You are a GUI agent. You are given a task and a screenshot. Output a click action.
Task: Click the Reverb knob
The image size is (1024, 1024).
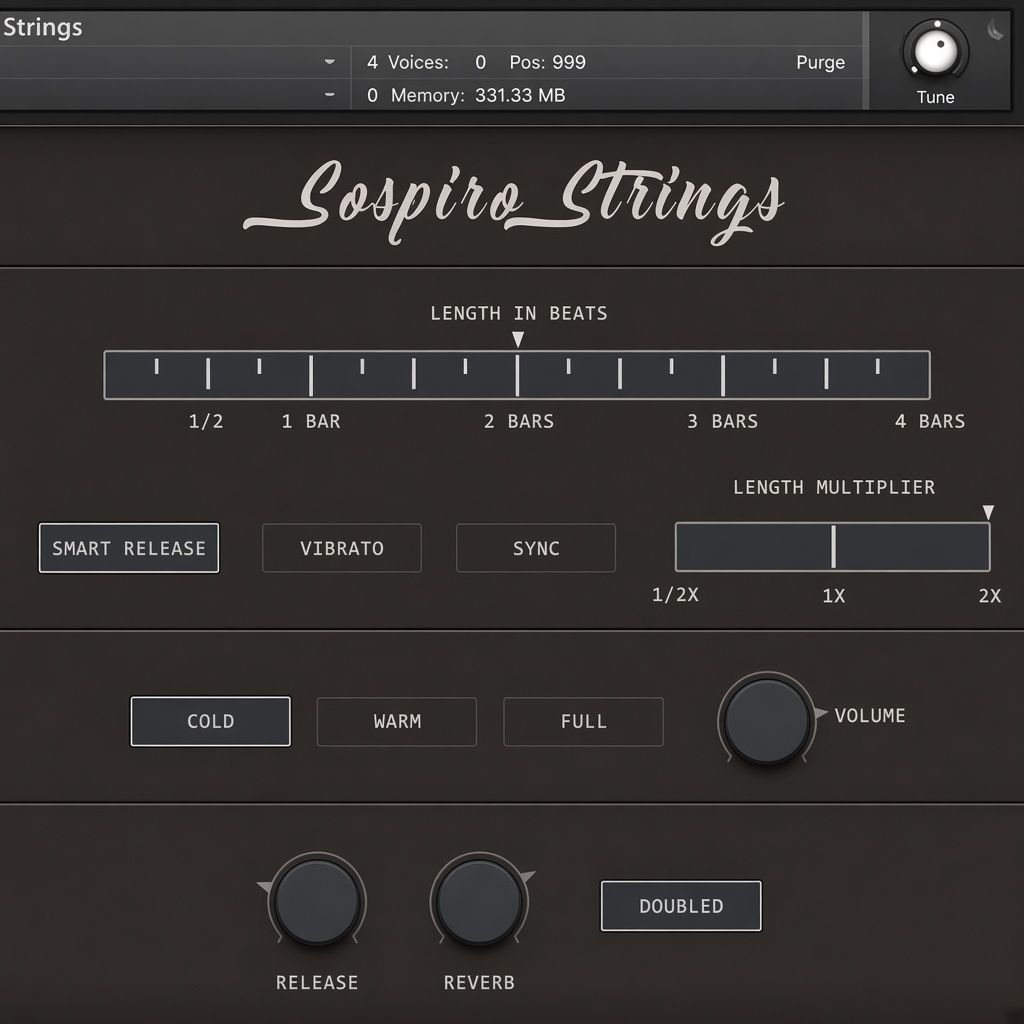(479, 902)
